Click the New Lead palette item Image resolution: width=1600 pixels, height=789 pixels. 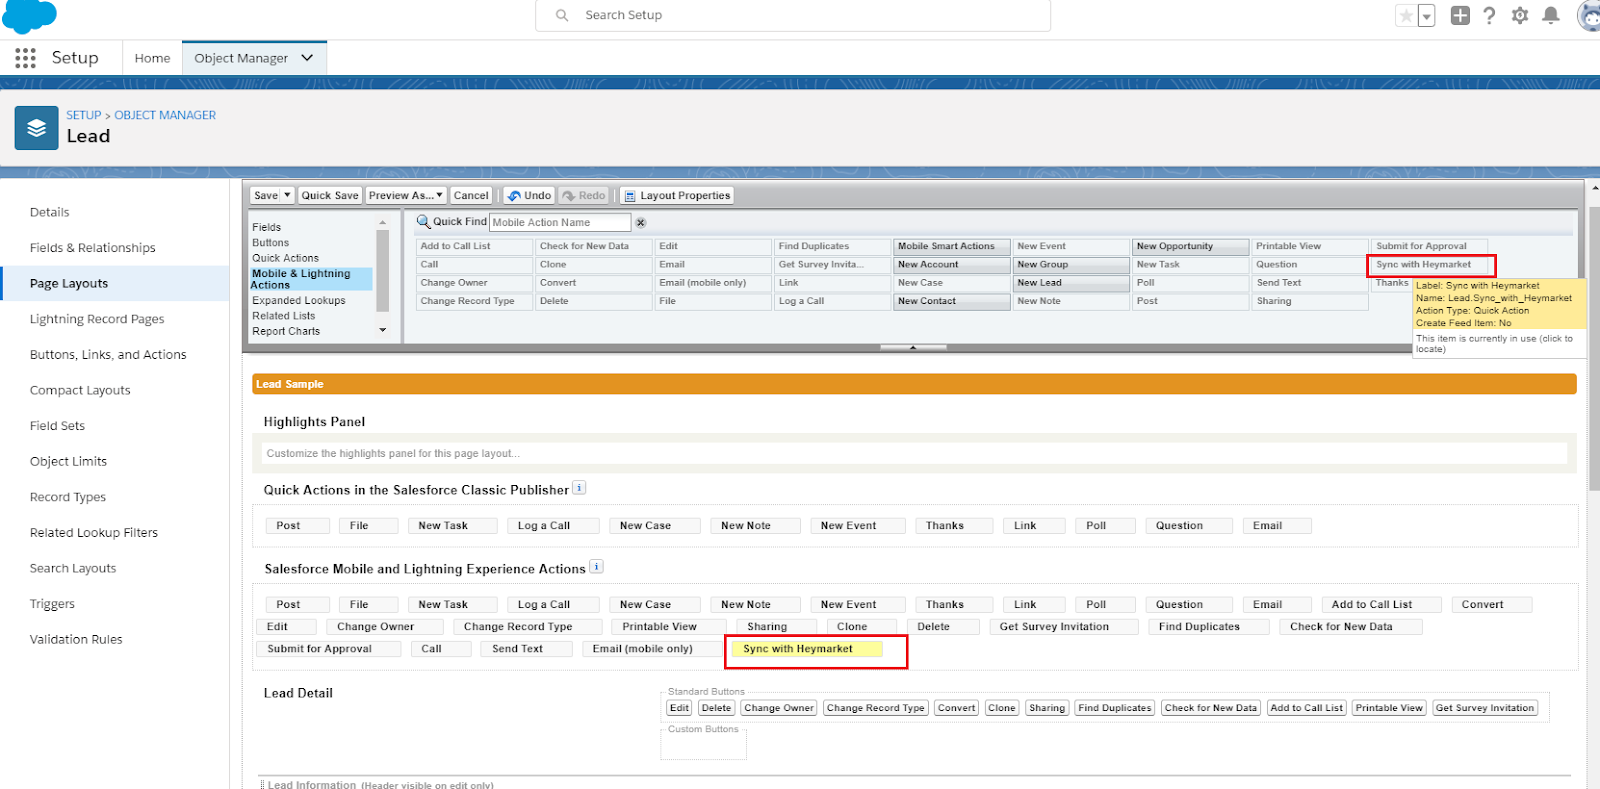1071,283
